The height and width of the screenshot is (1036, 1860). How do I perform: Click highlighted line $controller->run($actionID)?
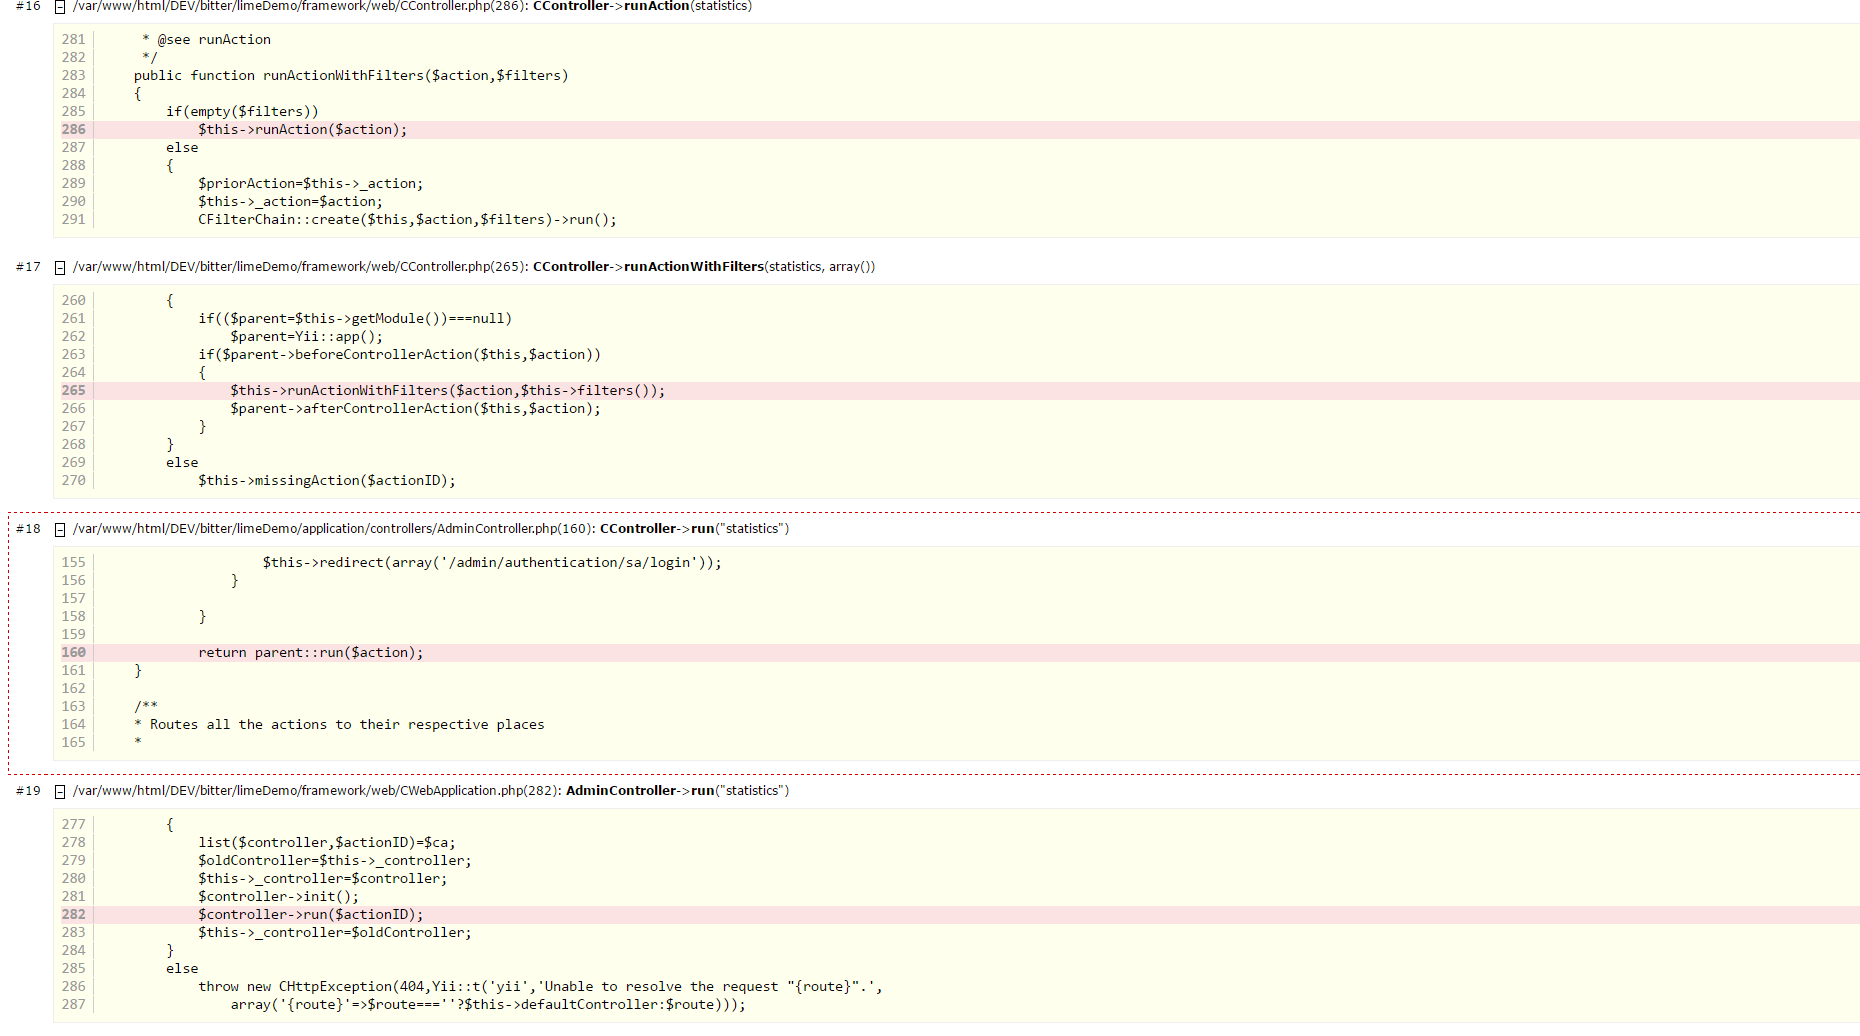click(x=310, y=915)
